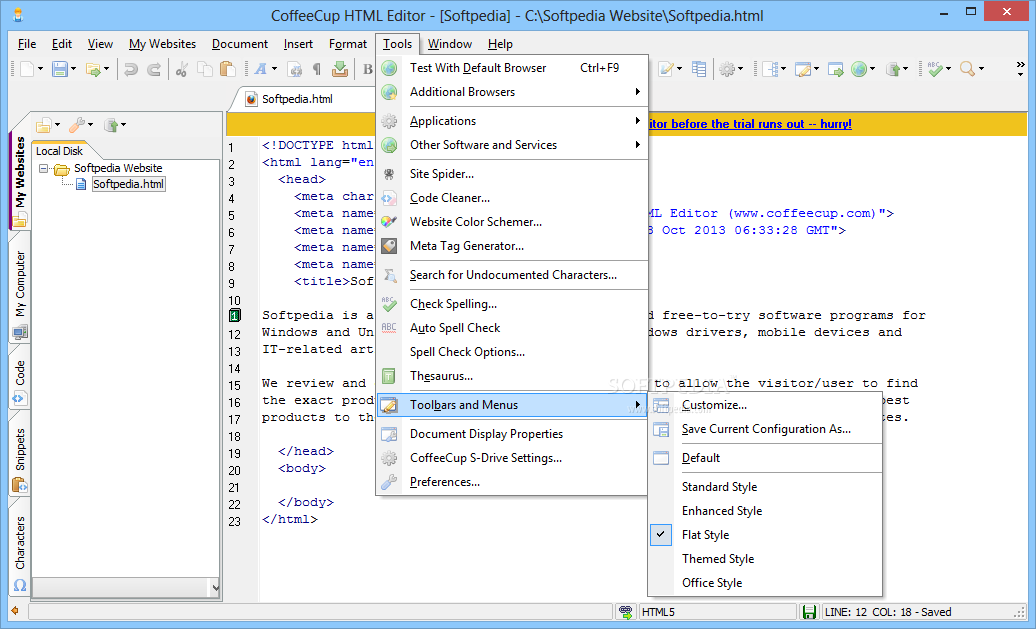Open the Window menu in menu bar
The image size is (1036, 629).
(x=450, y=44)
